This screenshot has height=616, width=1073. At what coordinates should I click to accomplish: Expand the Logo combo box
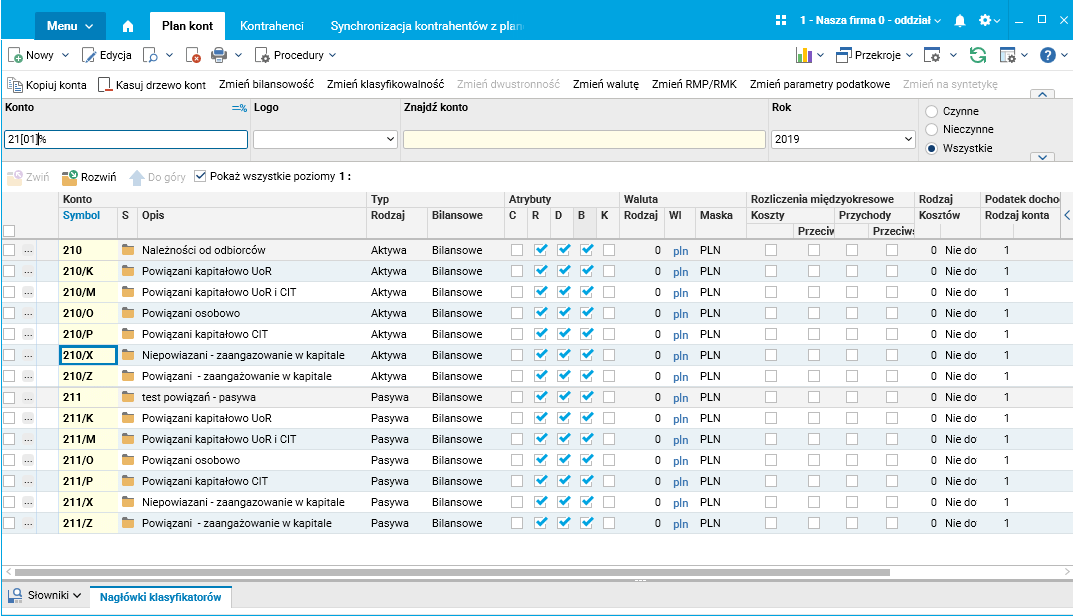[x=389, y=140]
